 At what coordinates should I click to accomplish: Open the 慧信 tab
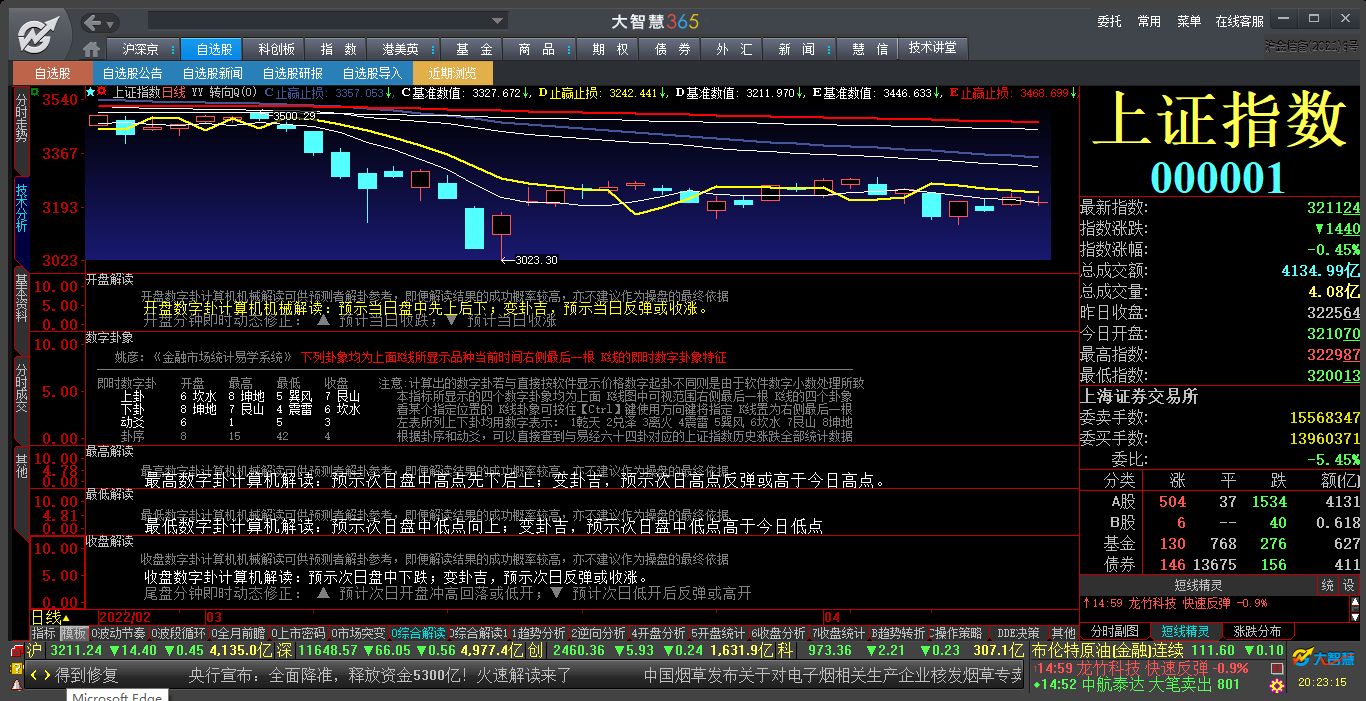pos(869,49)
